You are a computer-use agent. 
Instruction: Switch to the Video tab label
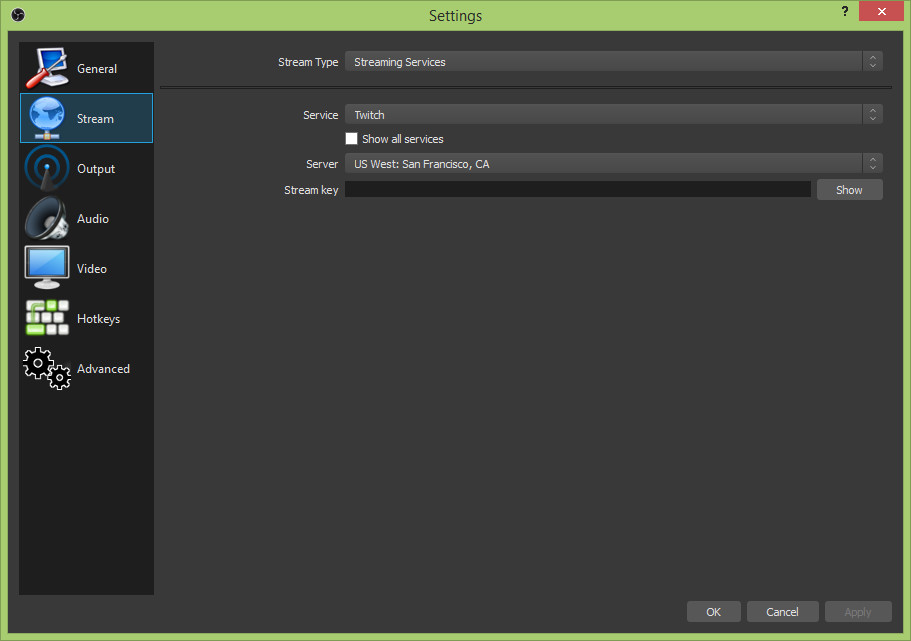[92, 268]
